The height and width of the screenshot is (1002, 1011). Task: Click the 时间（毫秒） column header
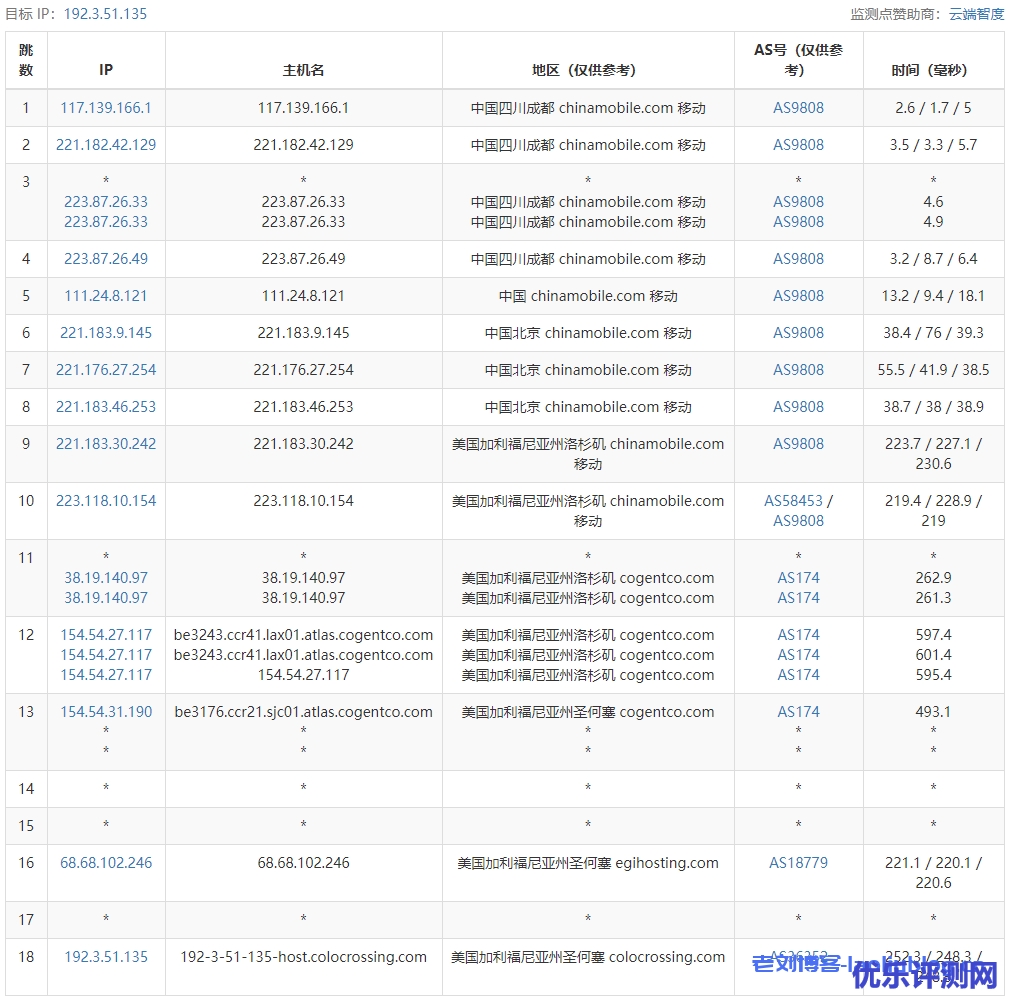(x=933, y=70)
